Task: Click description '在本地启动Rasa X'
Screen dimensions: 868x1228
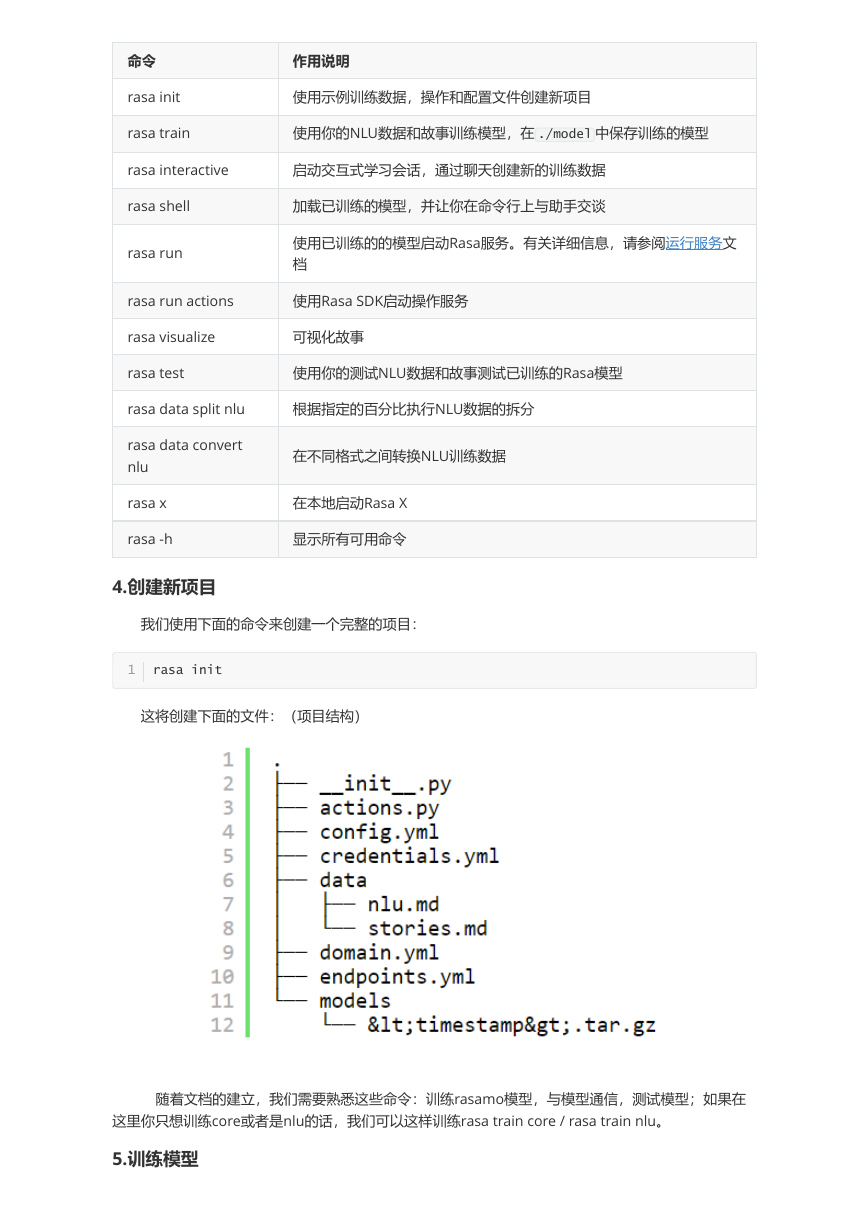Action: pyautogui.click(x=349, y=503)
